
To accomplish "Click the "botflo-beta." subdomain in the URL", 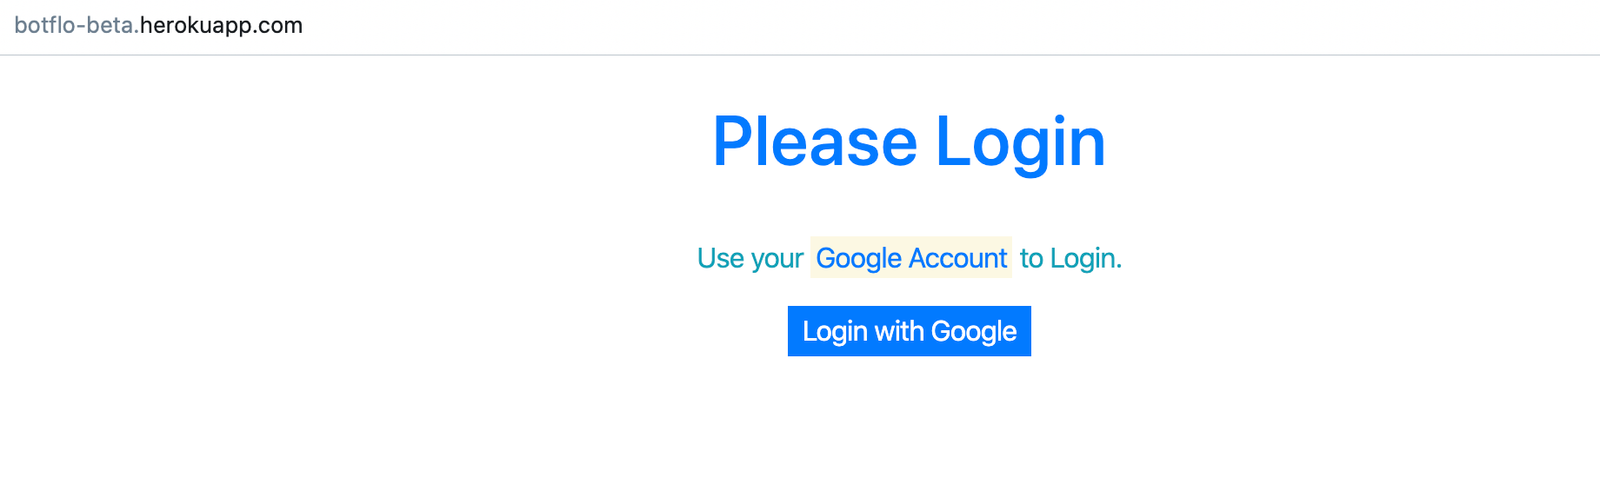I will click(76, 25).
